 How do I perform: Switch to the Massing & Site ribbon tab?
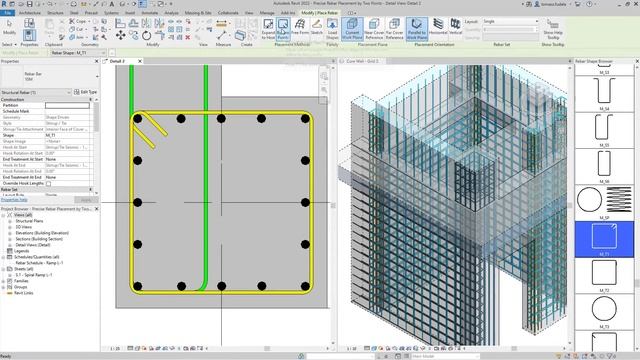click(x=198, y=13)
